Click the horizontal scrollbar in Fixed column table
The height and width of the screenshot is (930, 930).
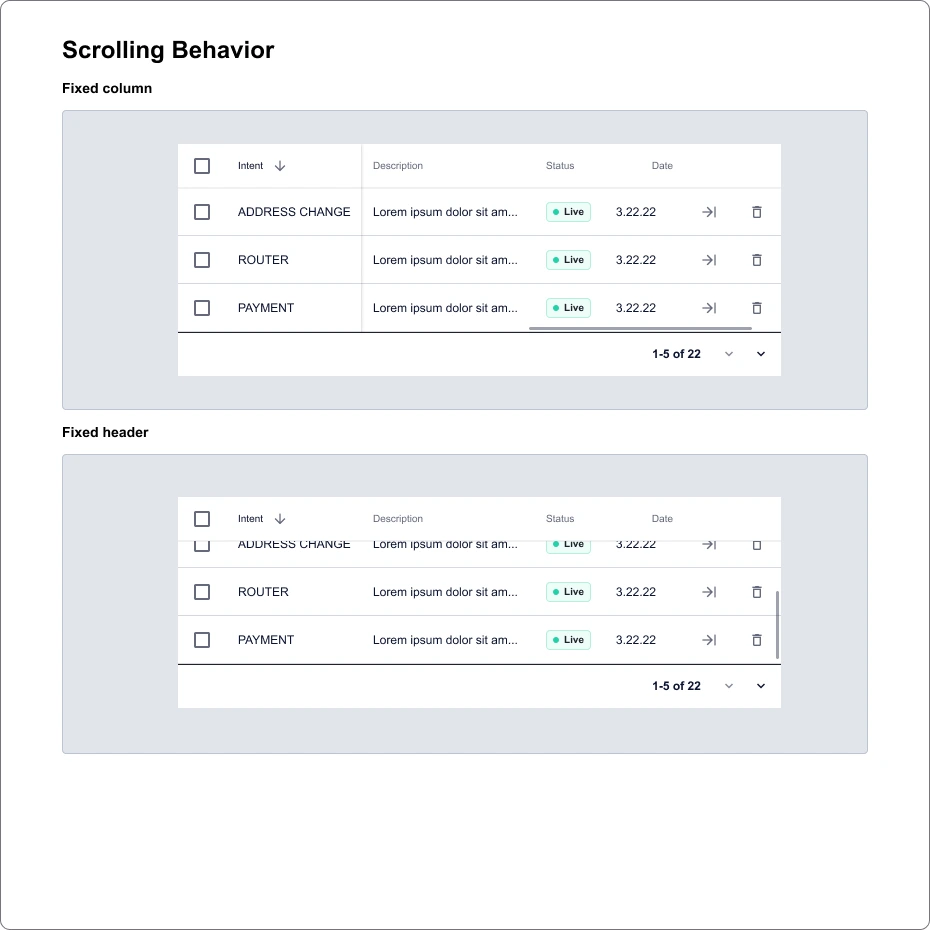click(641, 328)
